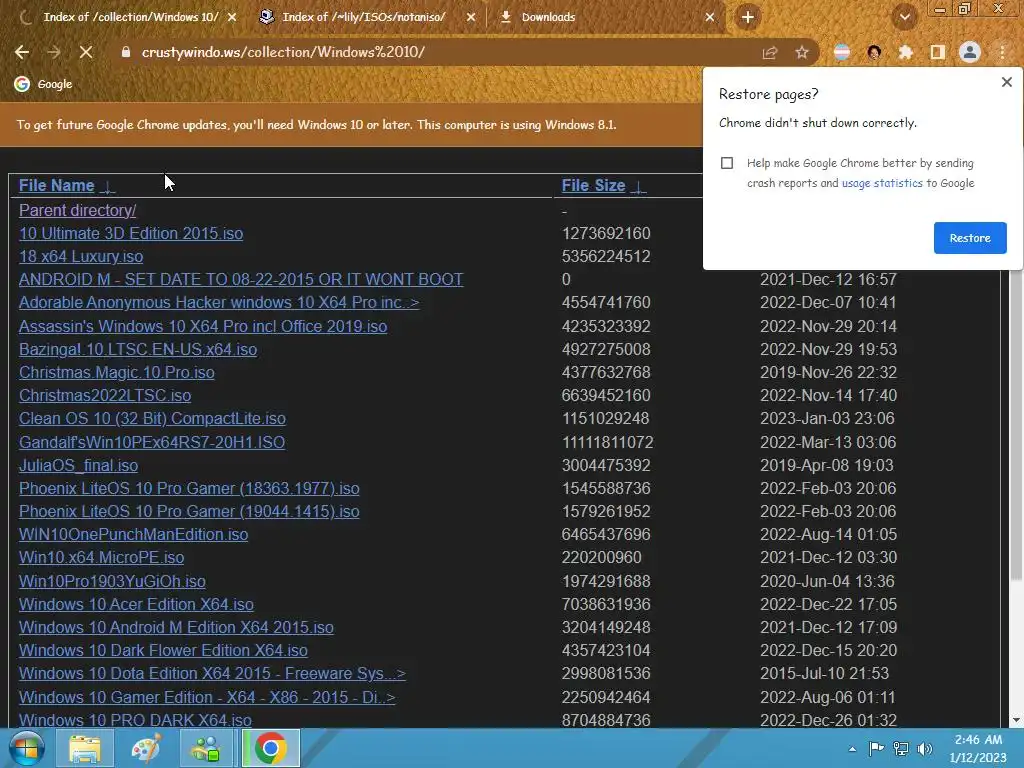The height and width of the screenshot is (768, 1024).
Task: Open the usage statistics link
Action: 882,184
